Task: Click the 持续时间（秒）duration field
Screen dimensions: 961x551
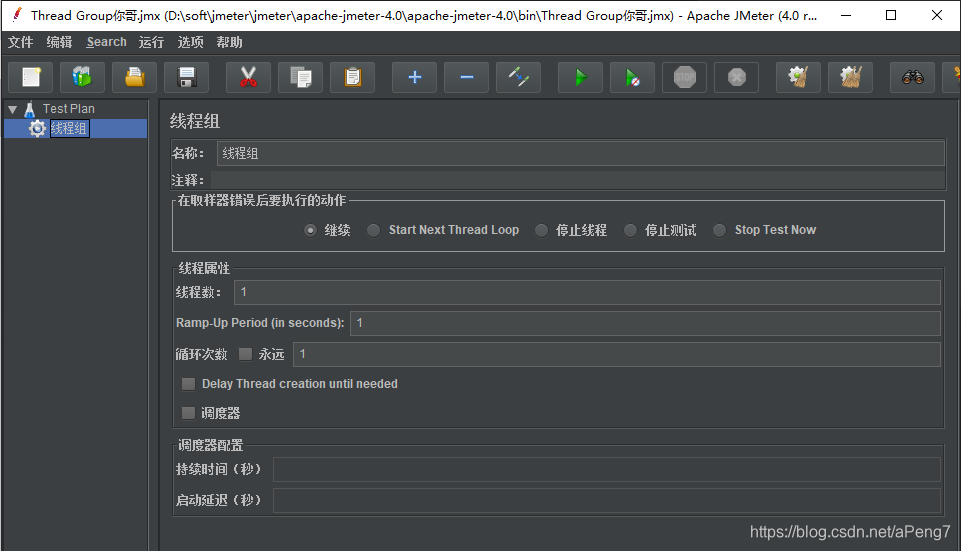Action: point(607,469)
